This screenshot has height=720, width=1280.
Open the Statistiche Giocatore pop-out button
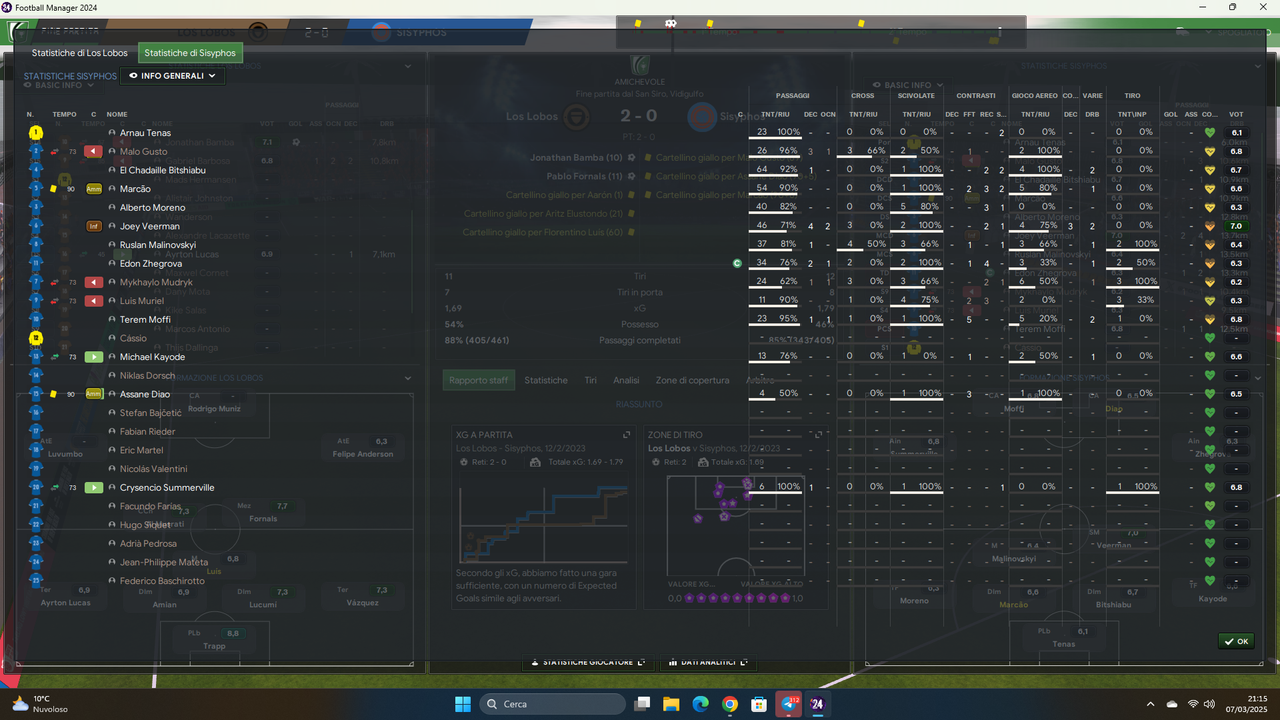tap(588, 662)
